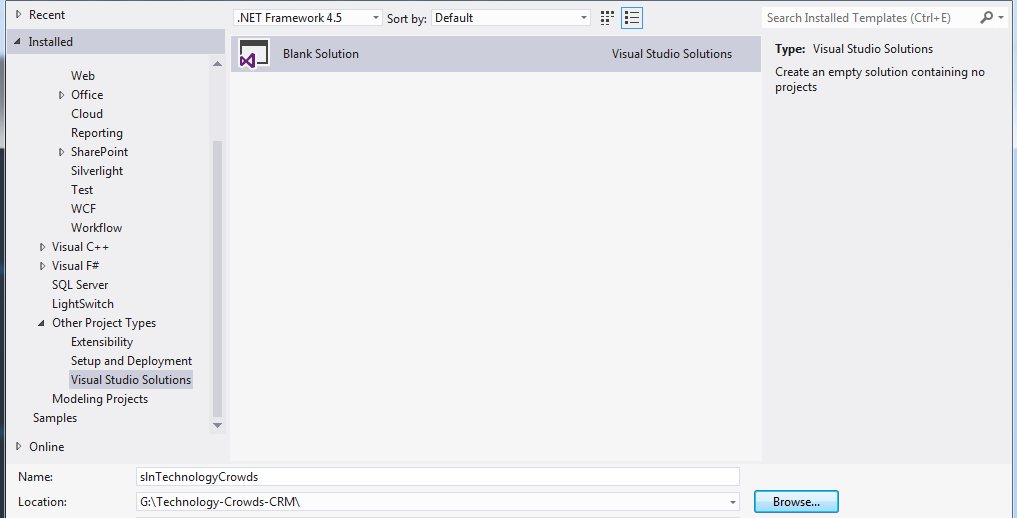Switch to medium icons list view

coord(632,18)
